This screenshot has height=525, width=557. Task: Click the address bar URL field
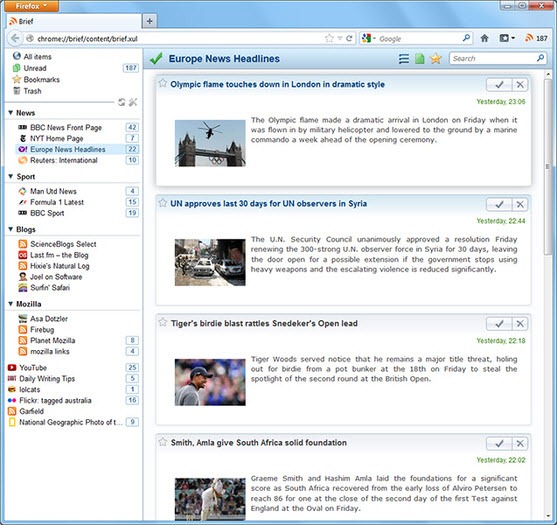[x=179, y=39]
